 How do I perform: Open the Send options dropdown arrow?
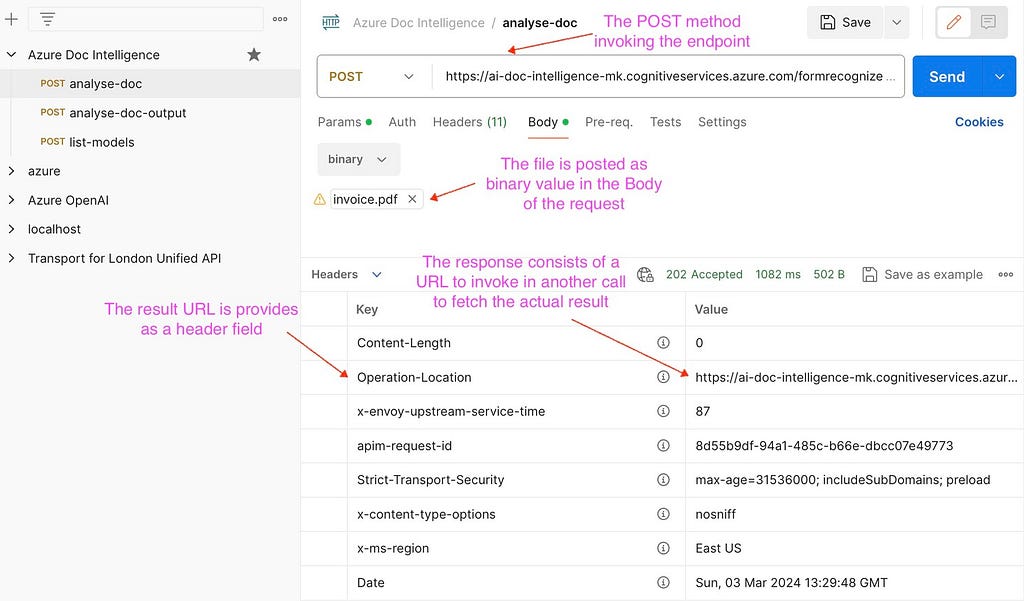click(x=999, y=76)
